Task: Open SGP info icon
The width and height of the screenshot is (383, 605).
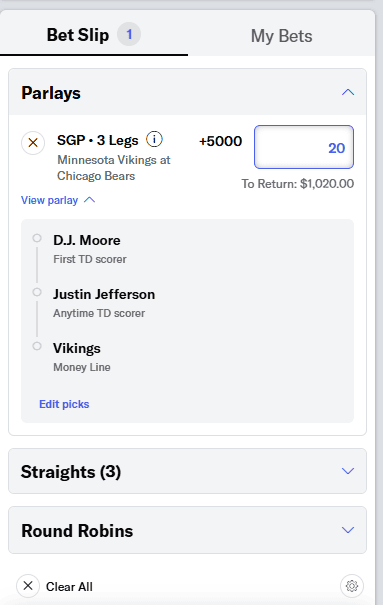Action: click(154, 139)
